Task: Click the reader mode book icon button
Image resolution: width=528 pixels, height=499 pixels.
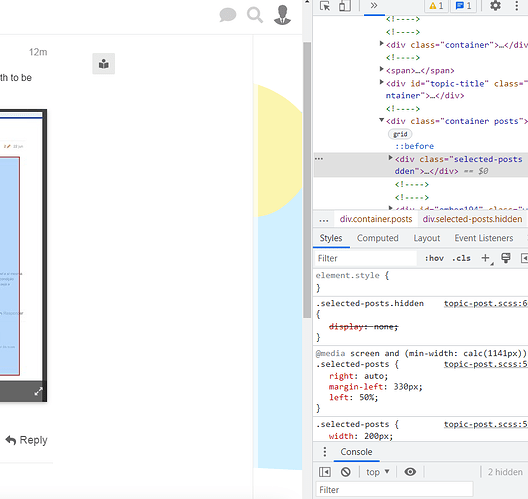Action: click(x=104, y=64)
